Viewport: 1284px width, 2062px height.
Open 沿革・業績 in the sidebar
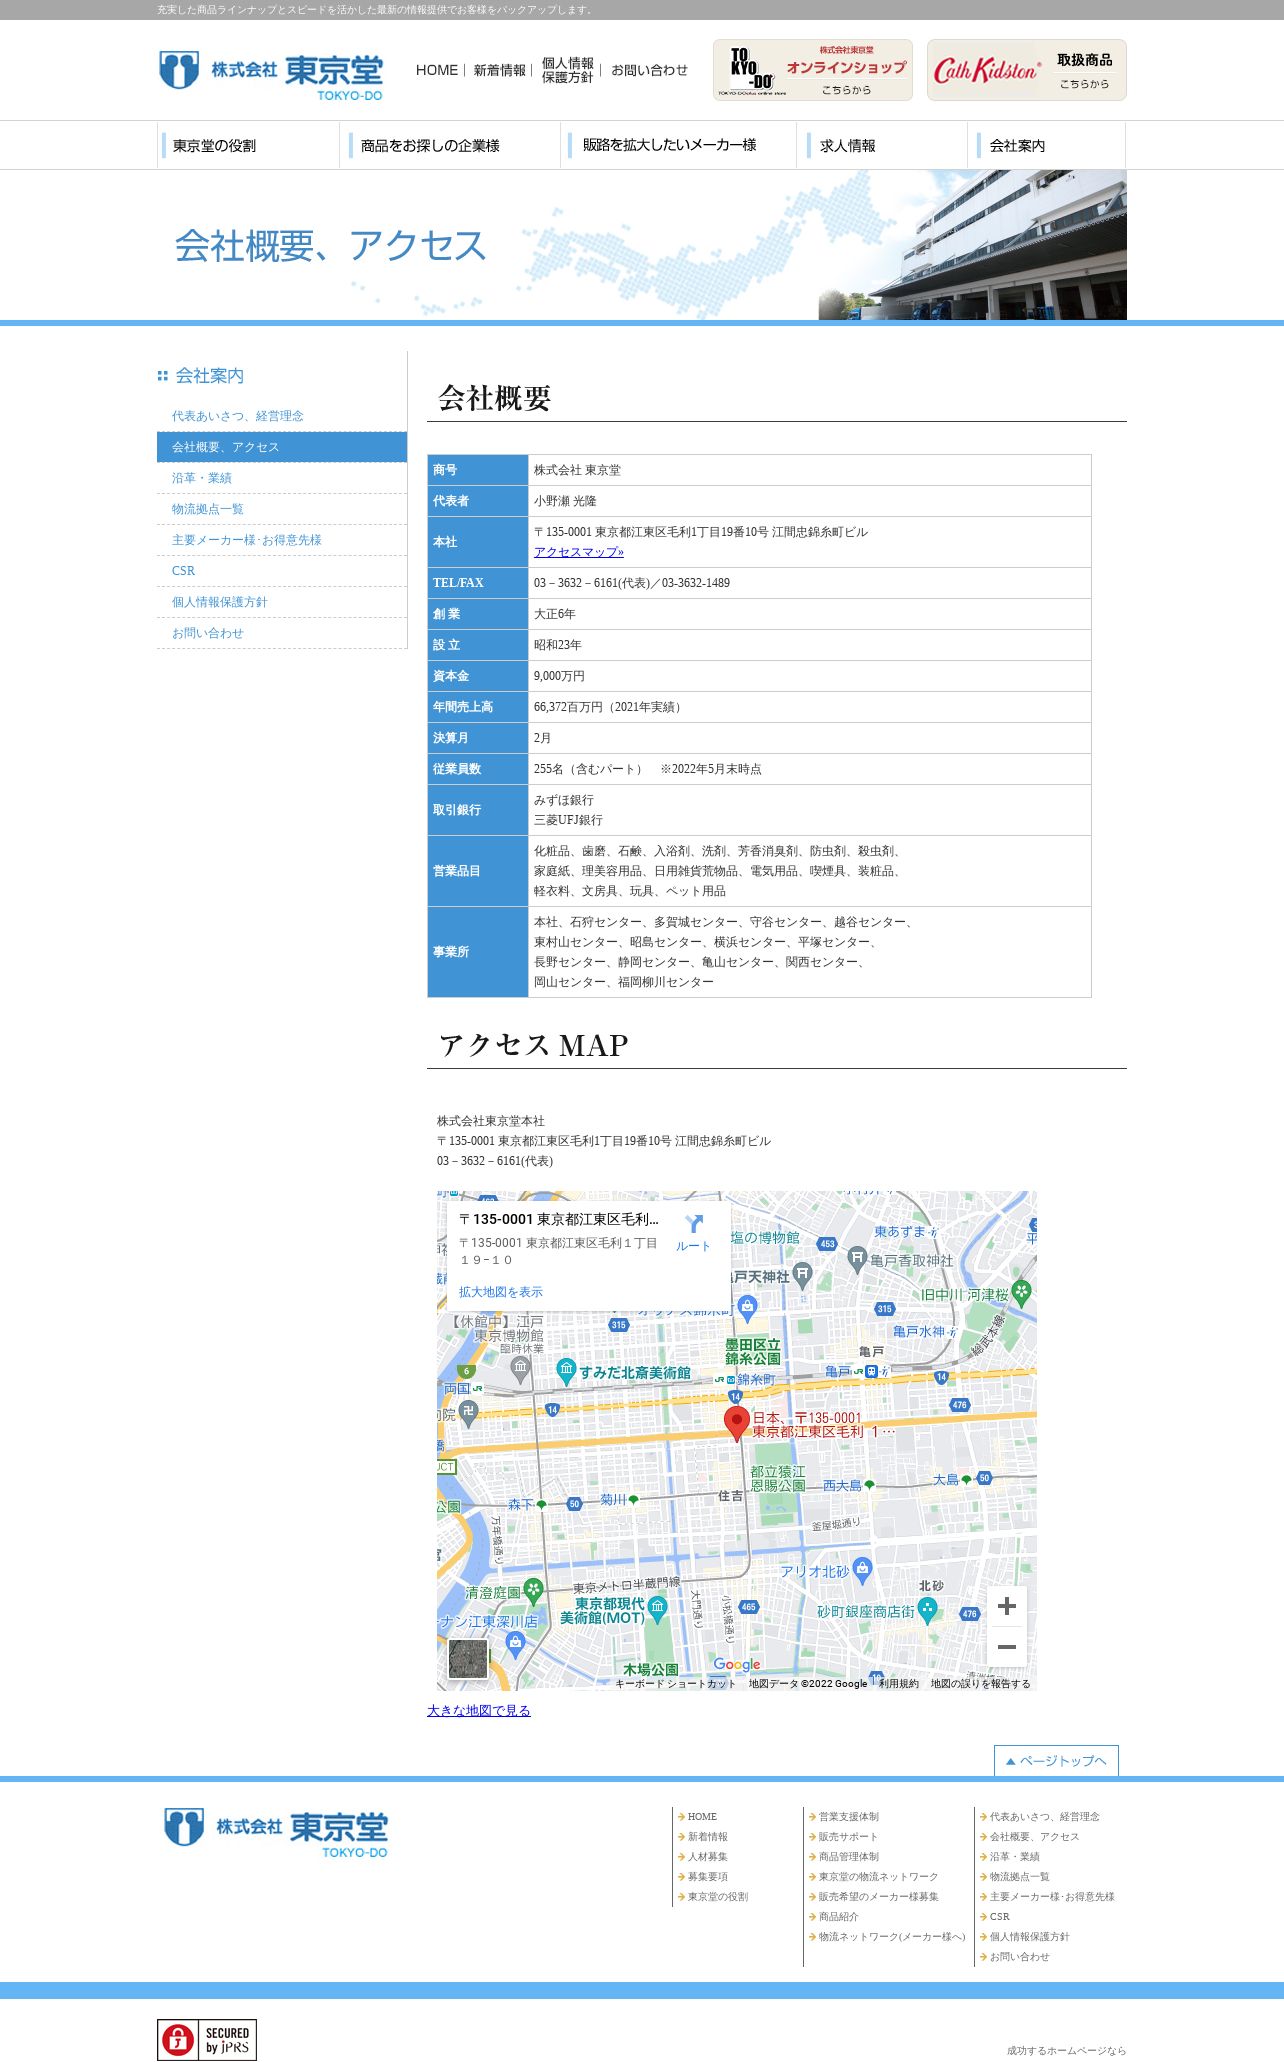point(282,478)
